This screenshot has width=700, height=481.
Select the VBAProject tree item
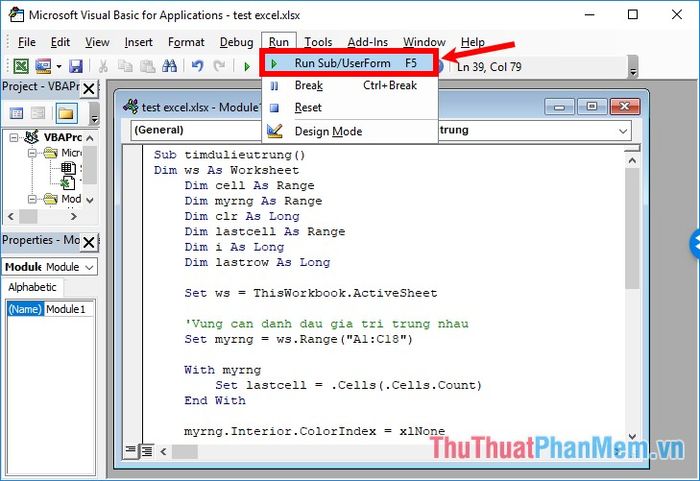[x=62, y=137]
